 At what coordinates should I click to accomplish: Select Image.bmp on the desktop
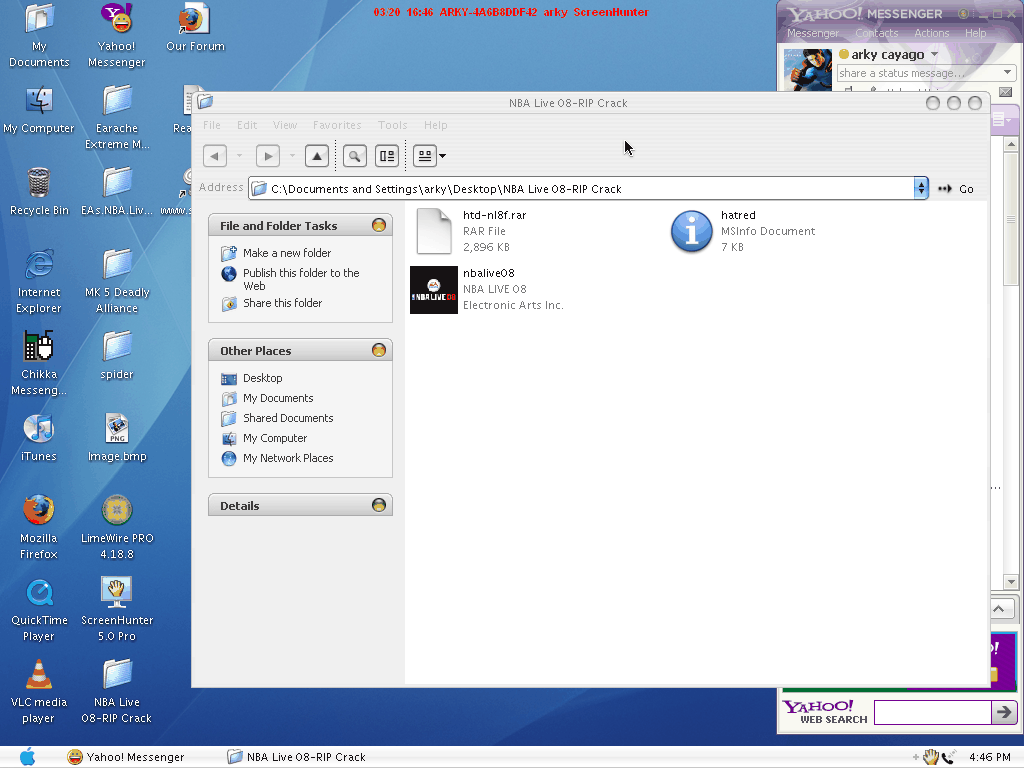coord(117,438)
